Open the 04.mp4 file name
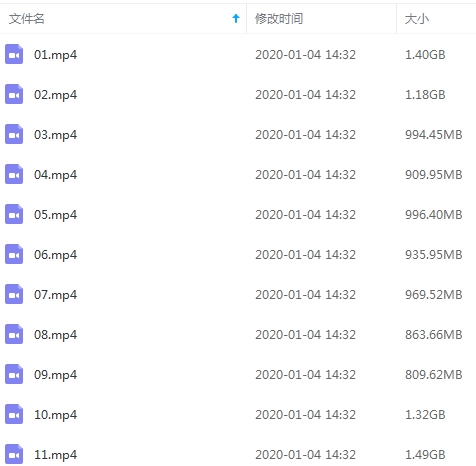Image resolution: width=476 pixels, height=466 pixels. click(x=55, y=175)
